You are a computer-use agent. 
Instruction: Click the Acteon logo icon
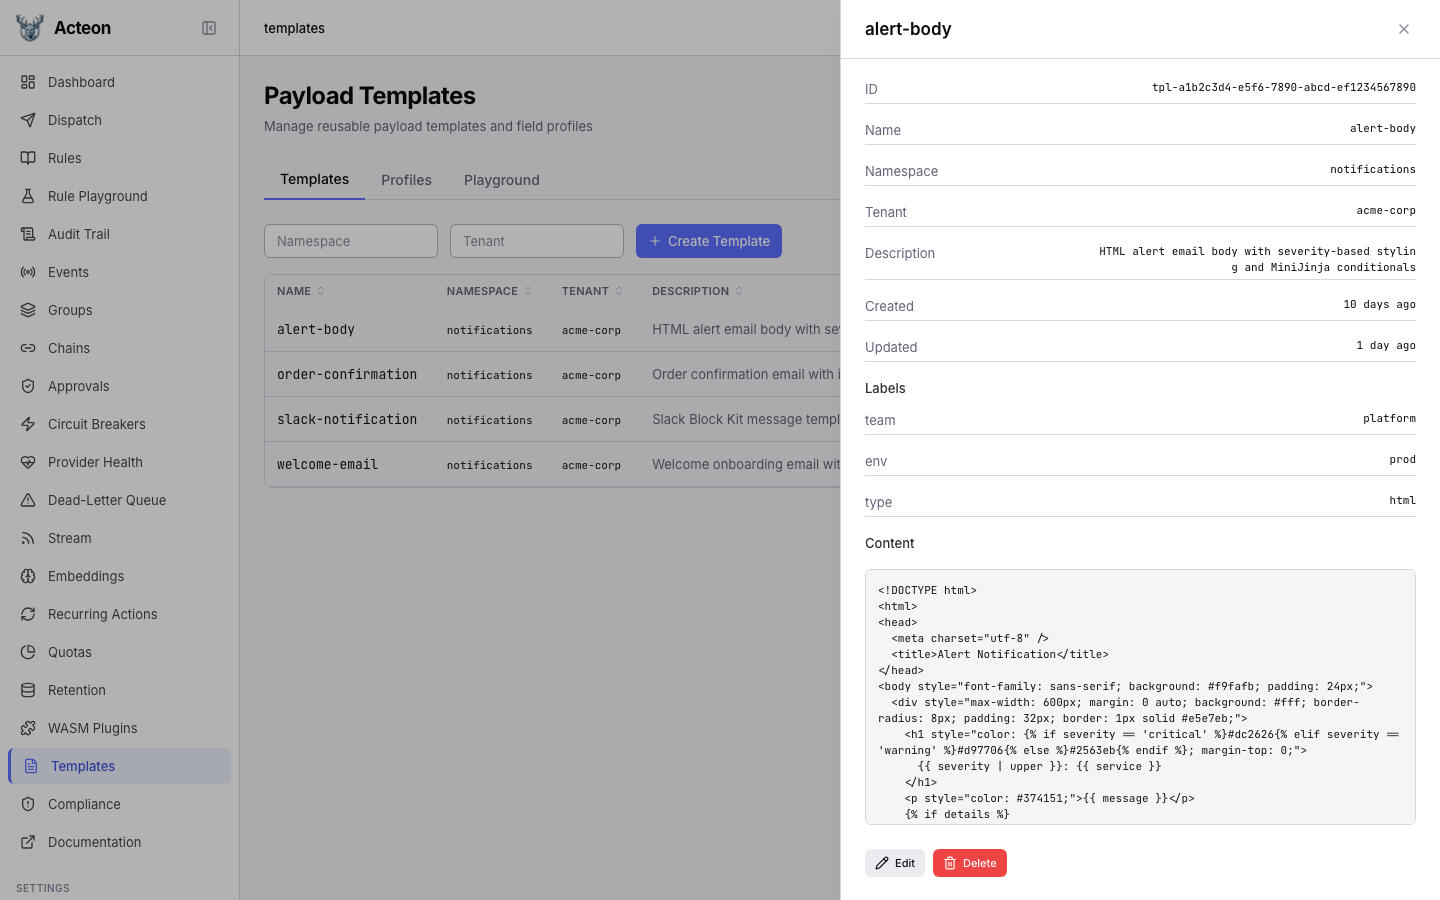coord(30,28)
